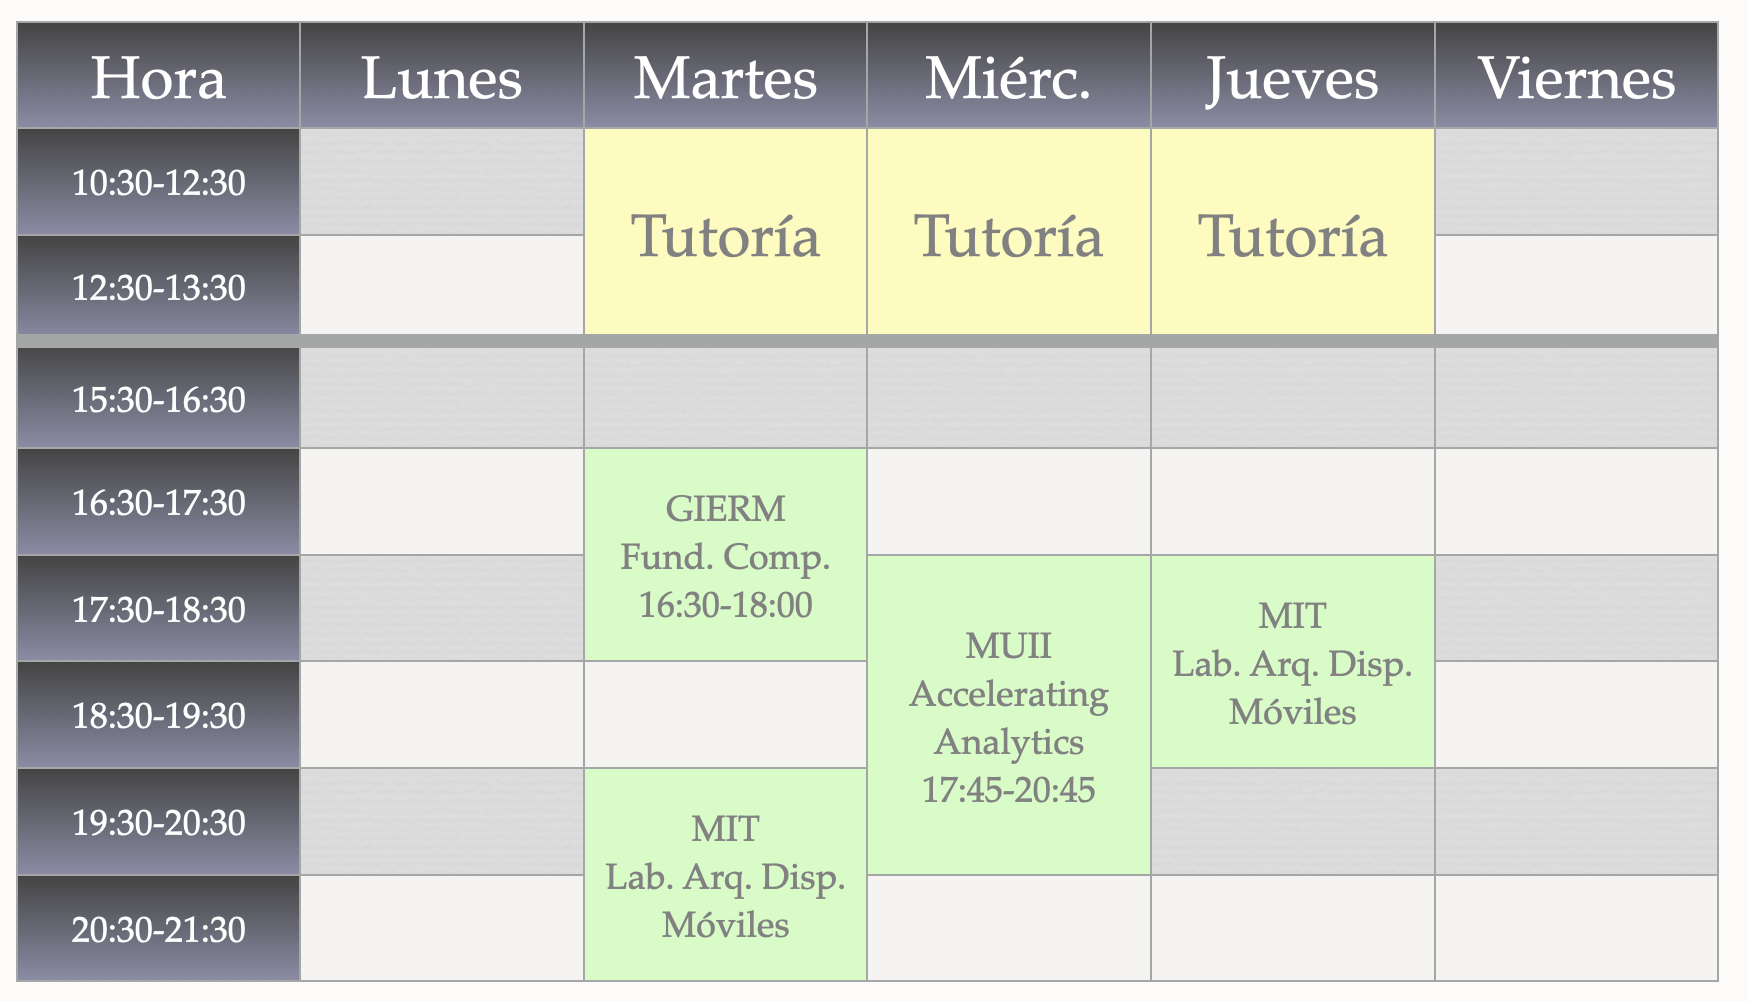Screen dimensions: 1748x1002
Task: Select the 10:30-12:30 time row label
Action: (x=158, y=182)
